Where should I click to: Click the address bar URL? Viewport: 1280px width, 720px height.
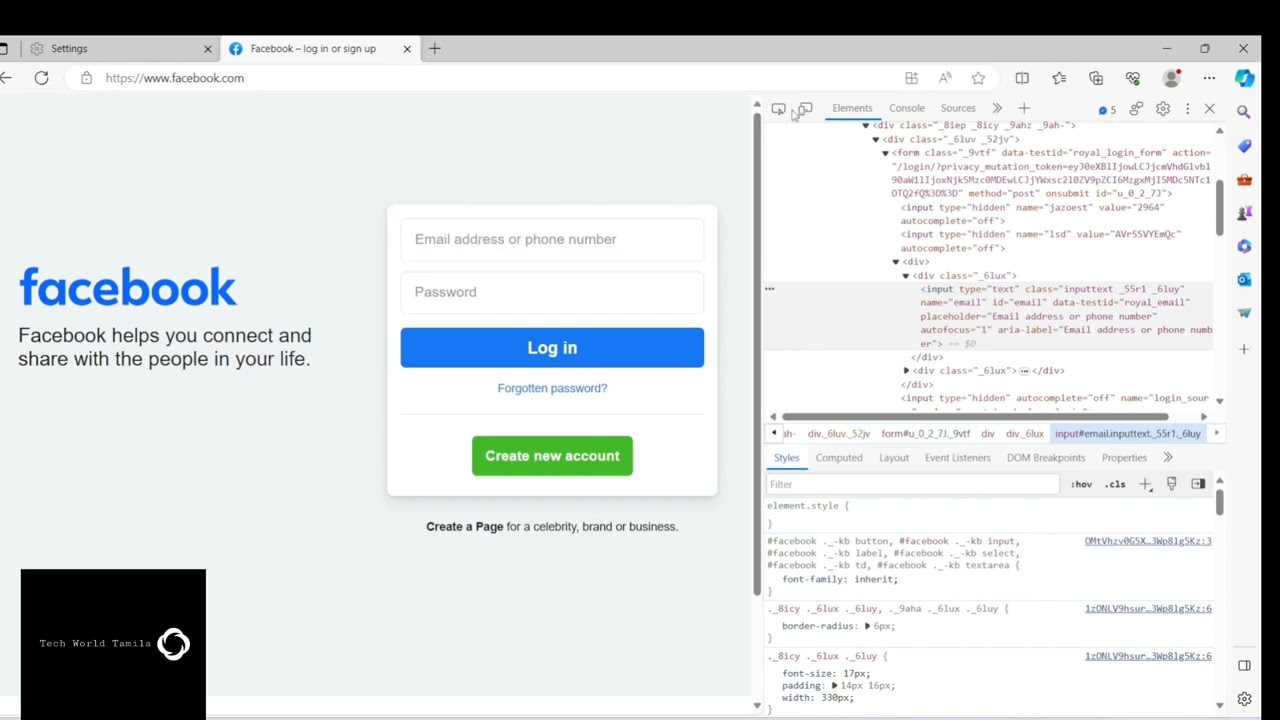pyautogui.click(x=175, y=78)
